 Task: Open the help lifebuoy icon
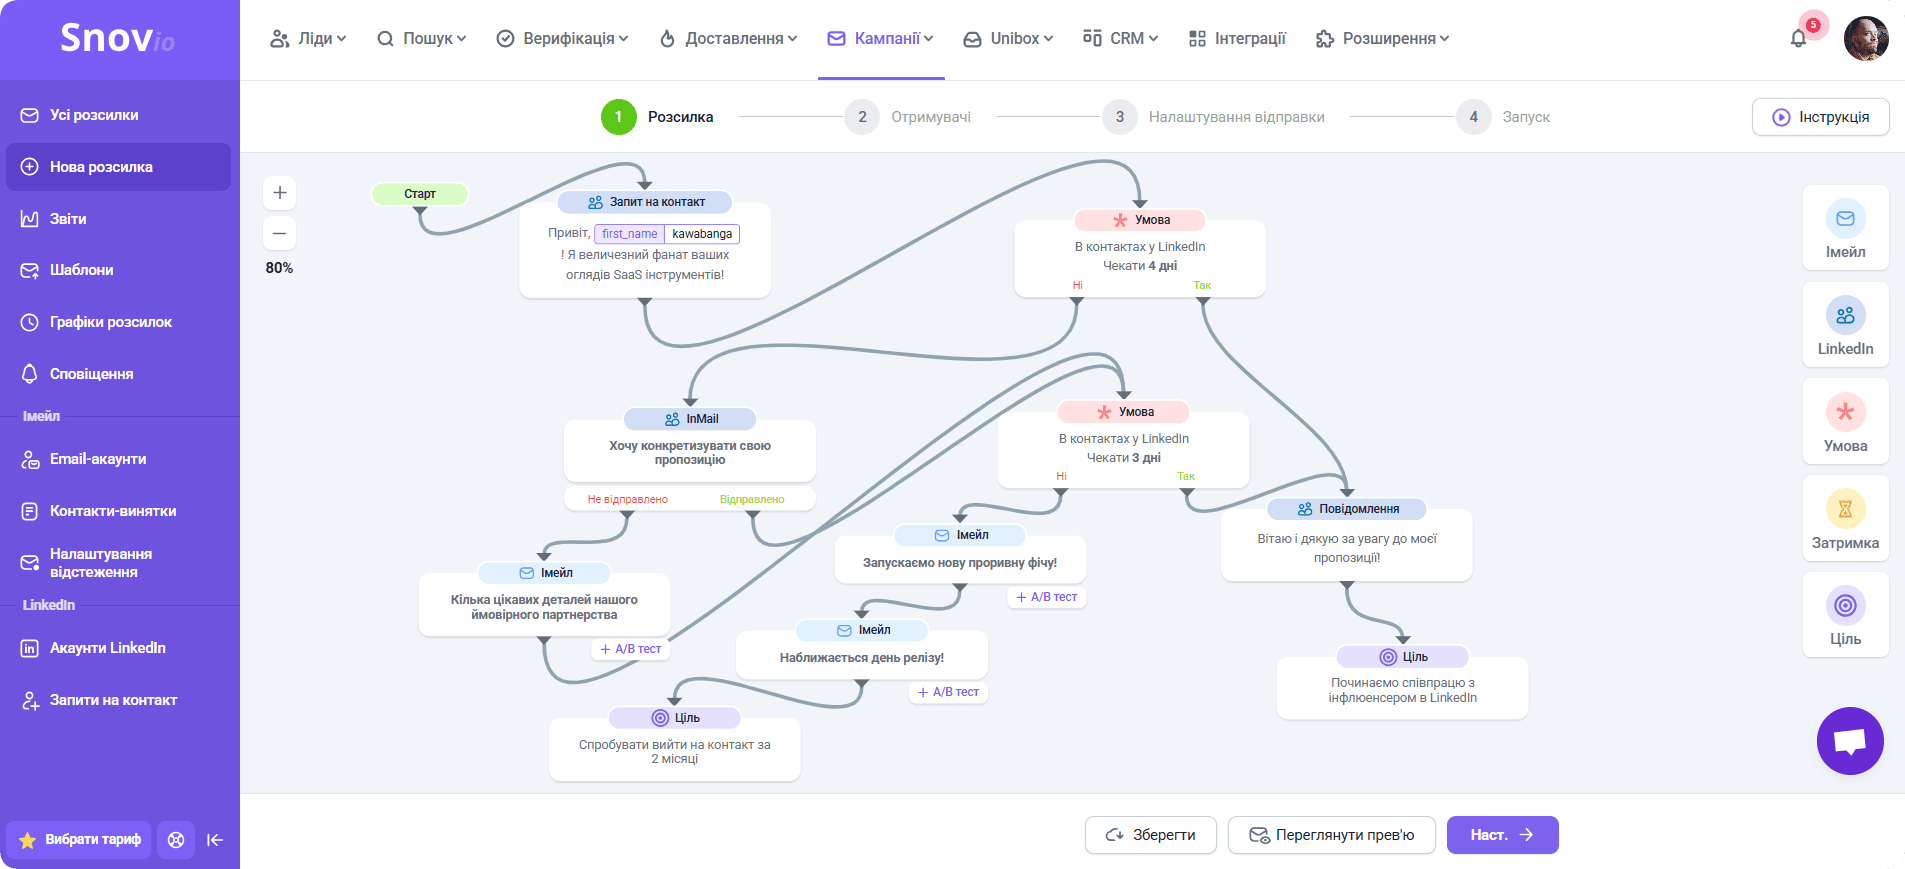click(176, 840)
